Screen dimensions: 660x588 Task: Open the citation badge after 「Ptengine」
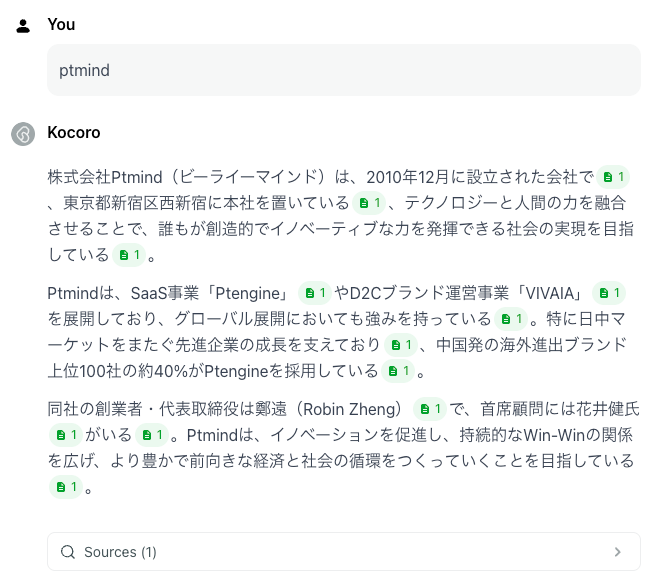(x=316, y=293)
